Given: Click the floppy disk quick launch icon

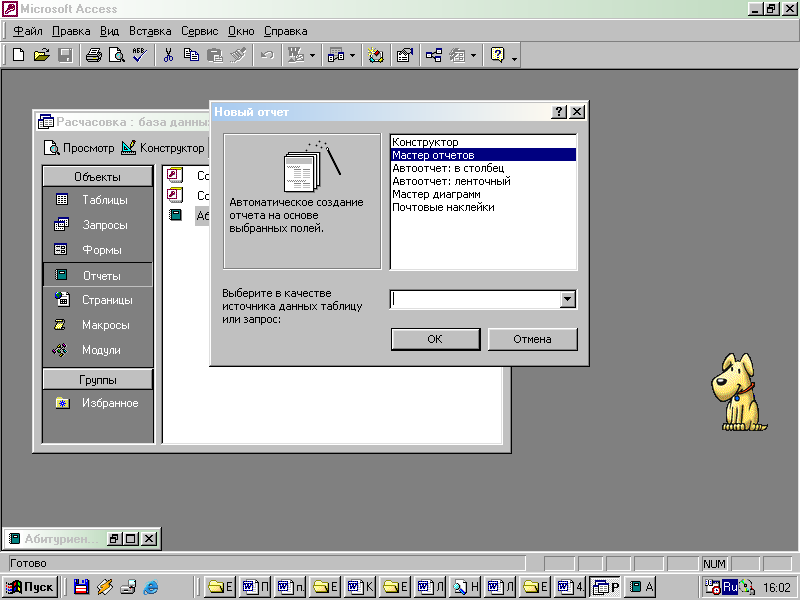Looking at the screenshot, I should tap(82, 587).
